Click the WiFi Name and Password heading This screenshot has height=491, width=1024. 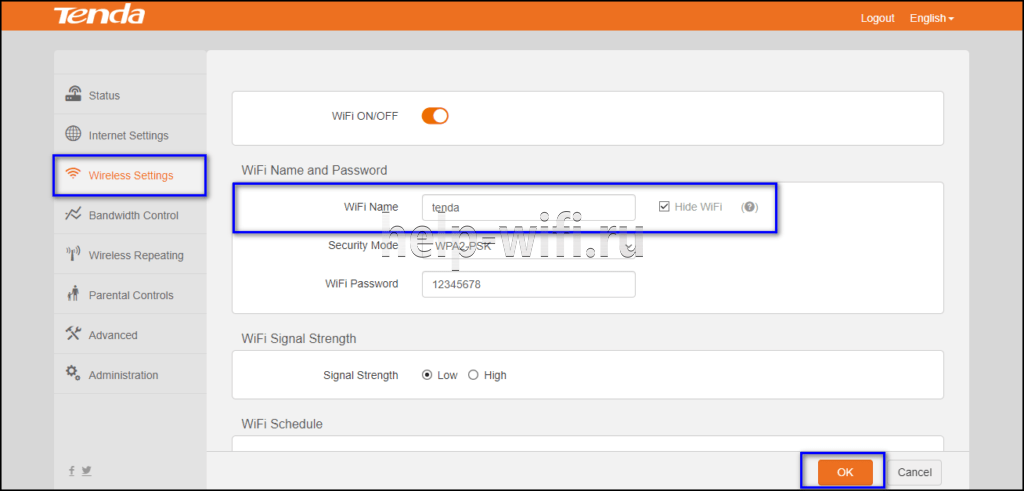[x=314, y=170]
